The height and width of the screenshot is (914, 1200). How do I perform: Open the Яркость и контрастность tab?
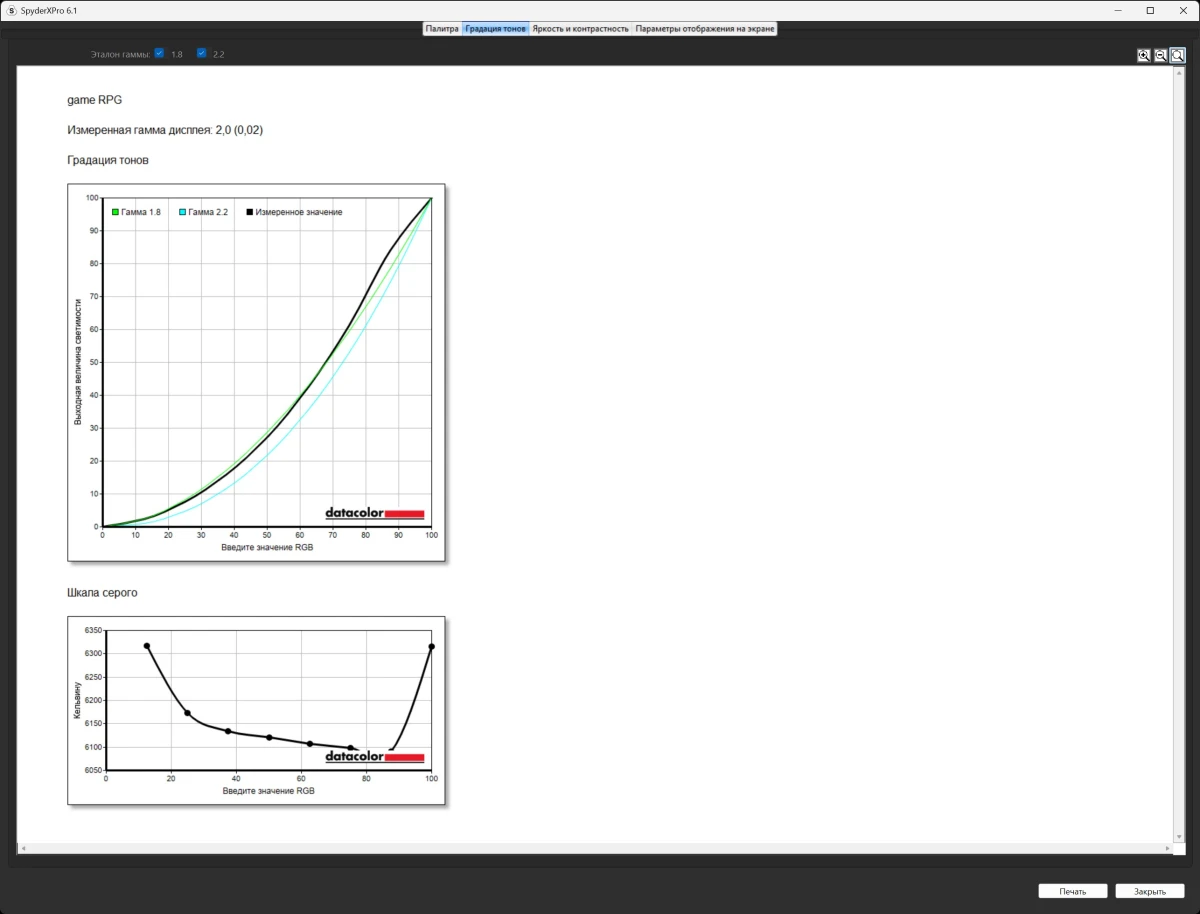coord(580,29)
